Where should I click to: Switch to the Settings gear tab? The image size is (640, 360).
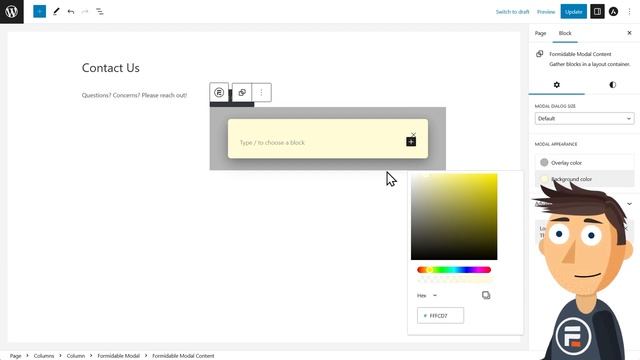click(556, 84)
